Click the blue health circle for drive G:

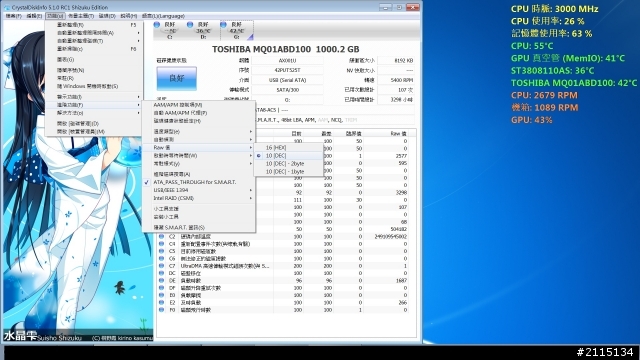(x=223, y=25)
